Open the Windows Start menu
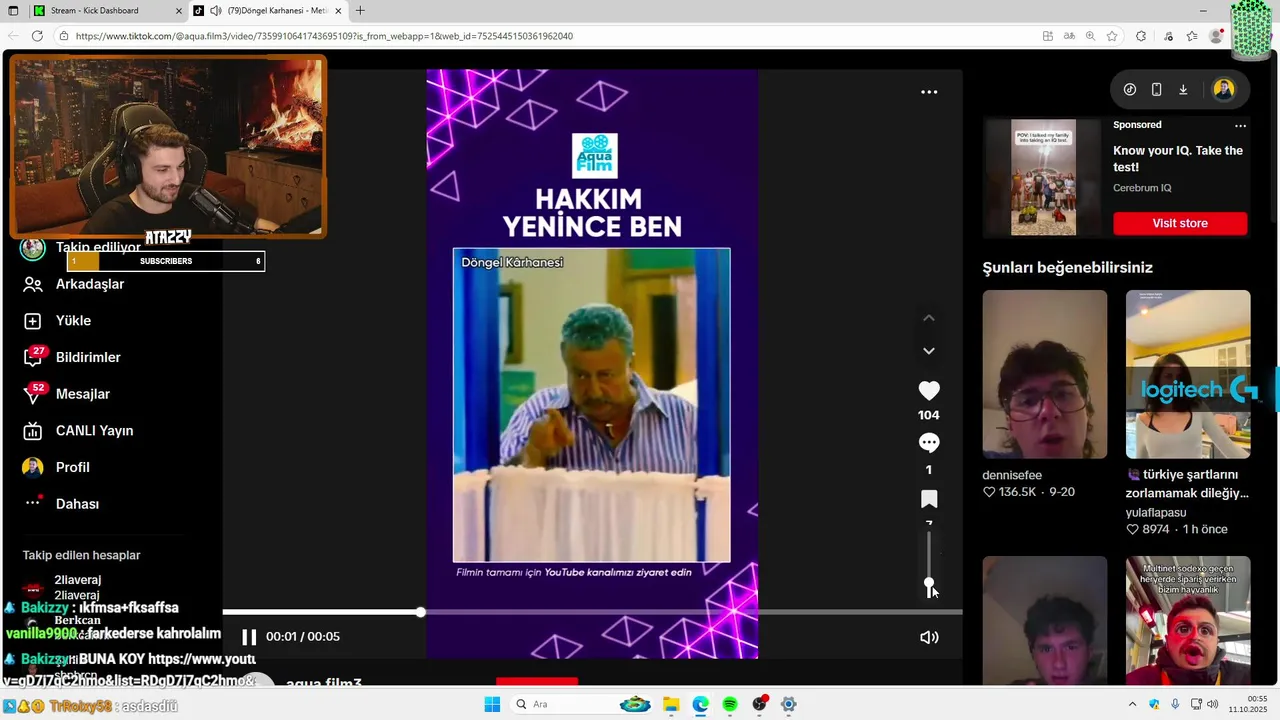Viewport: 1280px width, 720px height. tap(492, 705)
